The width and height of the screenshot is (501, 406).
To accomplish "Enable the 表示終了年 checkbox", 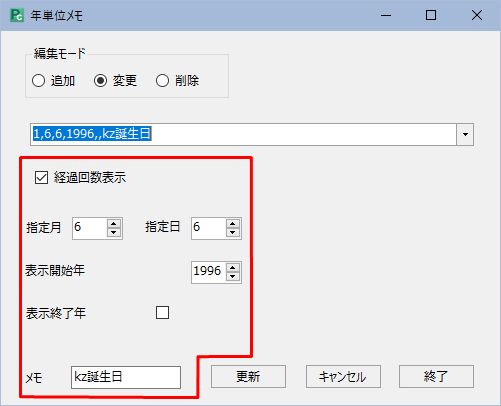I will (162, 313).
